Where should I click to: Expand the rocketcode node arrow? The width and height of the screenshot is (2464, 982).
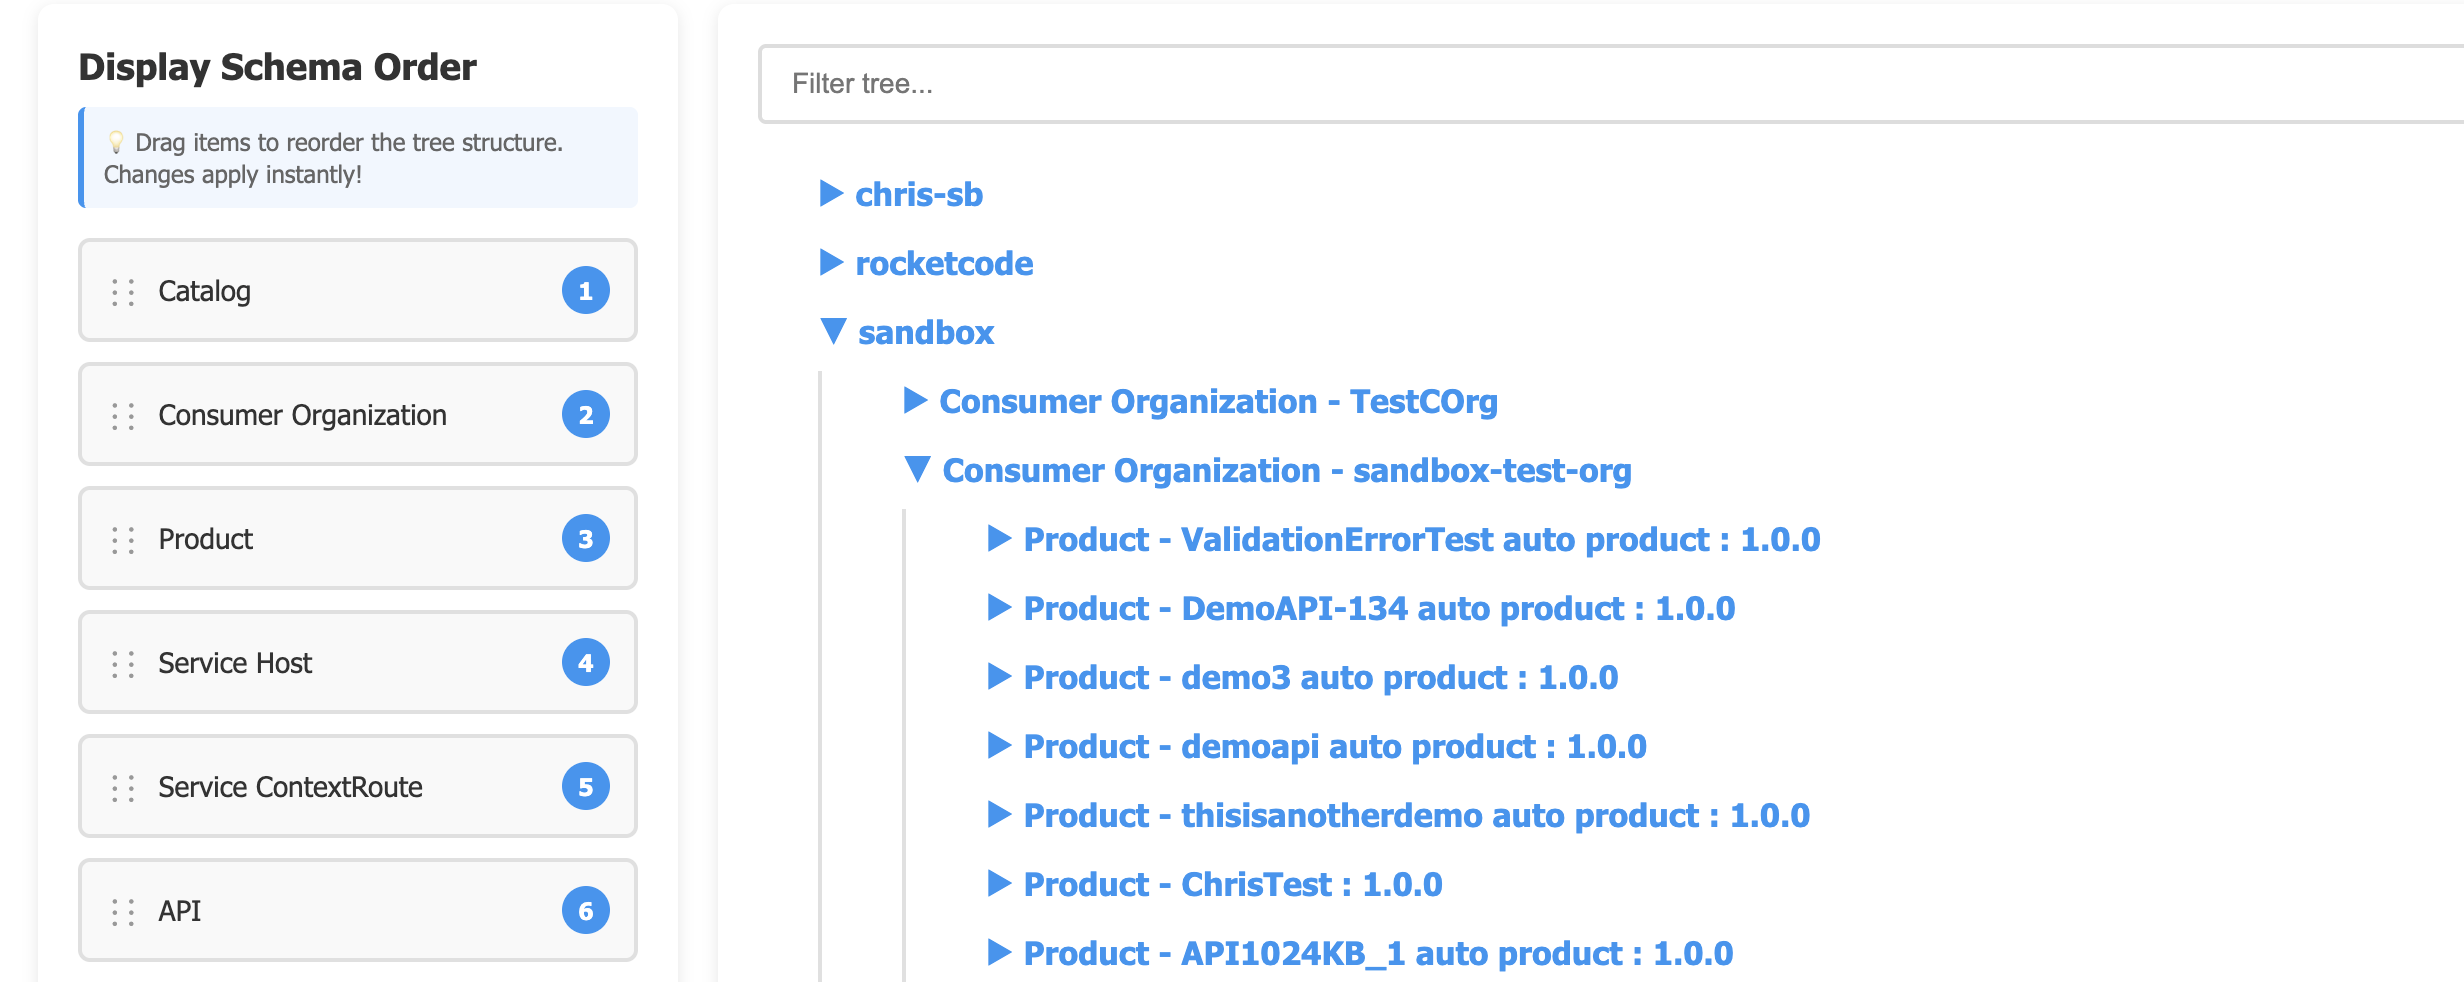coord(830,262)
